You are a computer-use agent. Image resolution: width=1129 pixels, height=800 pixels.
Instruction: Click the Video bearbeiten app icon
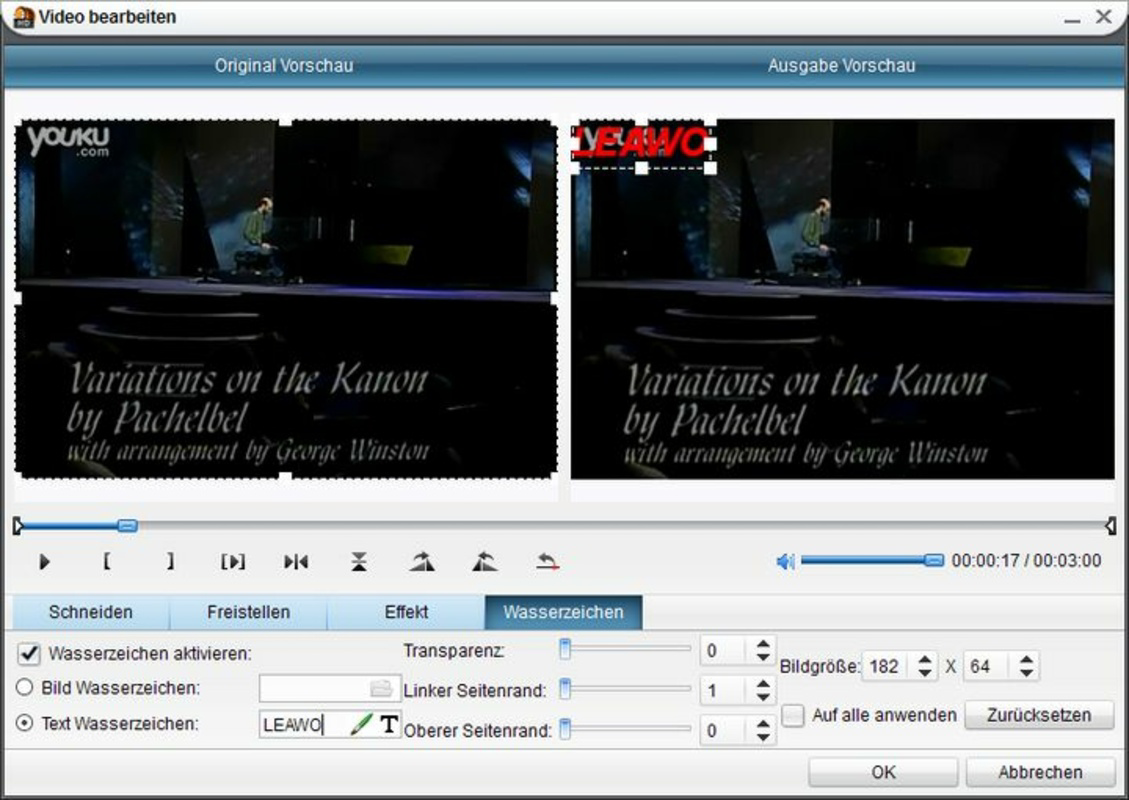click(x=24, y=17)
